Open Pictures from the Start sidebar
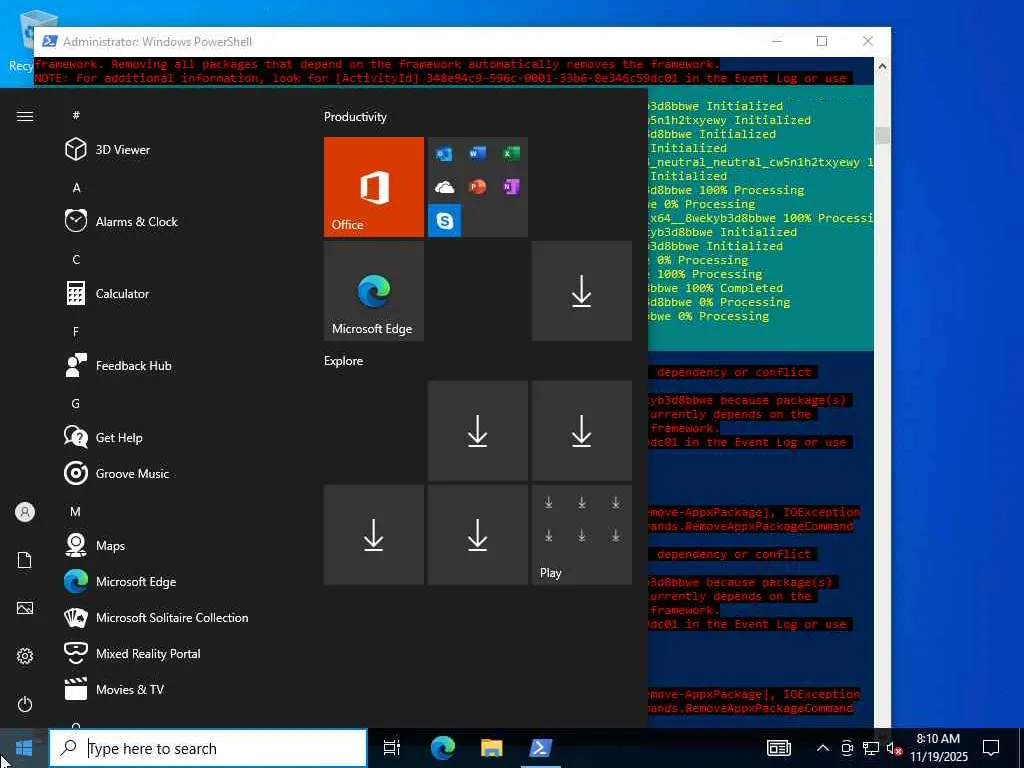 [x=25, y=608]
